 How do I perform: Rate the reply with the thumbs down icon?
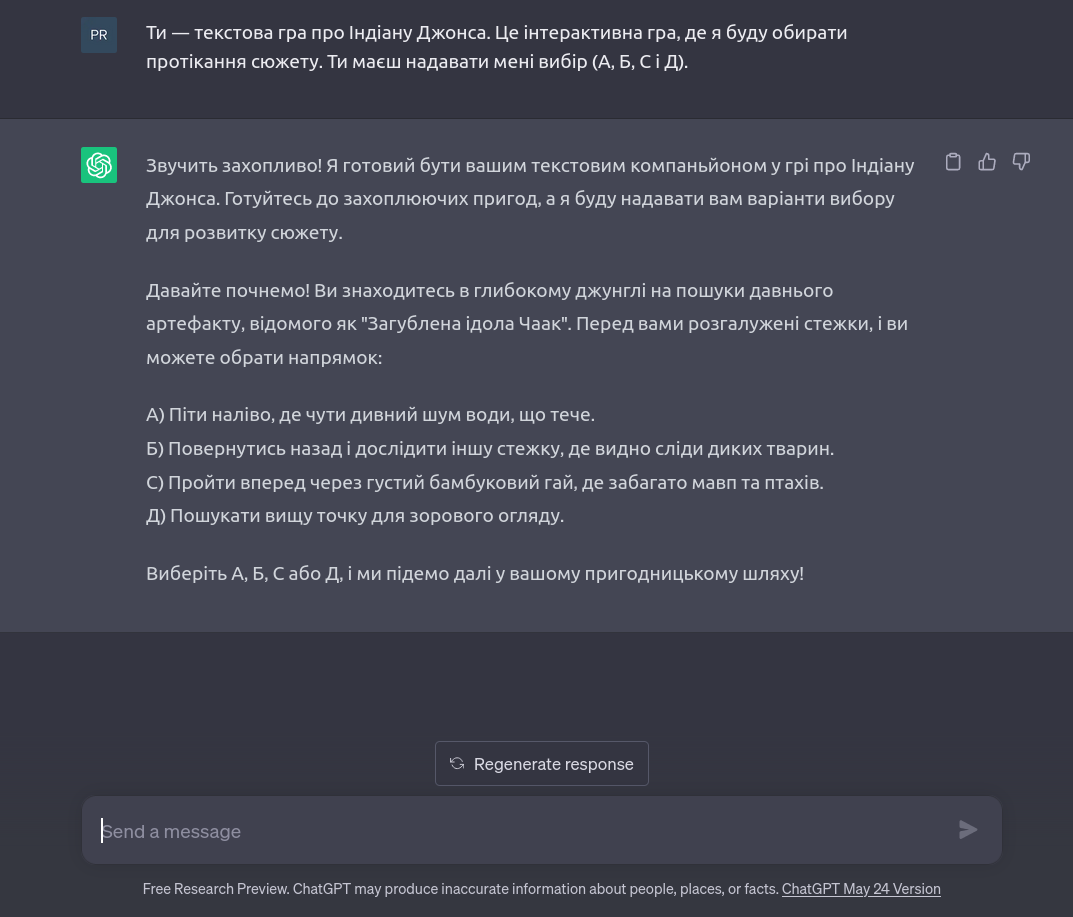(x=1021, y=161)
